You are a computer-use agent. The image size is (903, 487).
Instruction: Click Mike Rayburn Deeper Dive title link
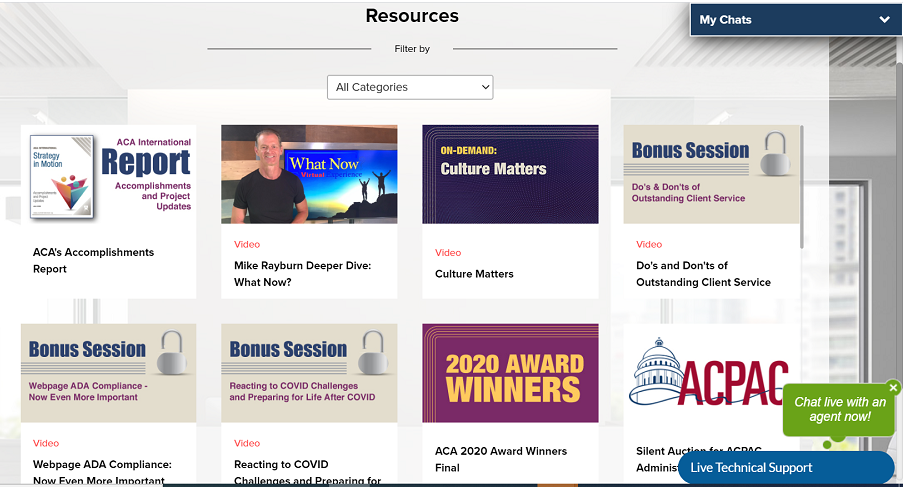302,273
